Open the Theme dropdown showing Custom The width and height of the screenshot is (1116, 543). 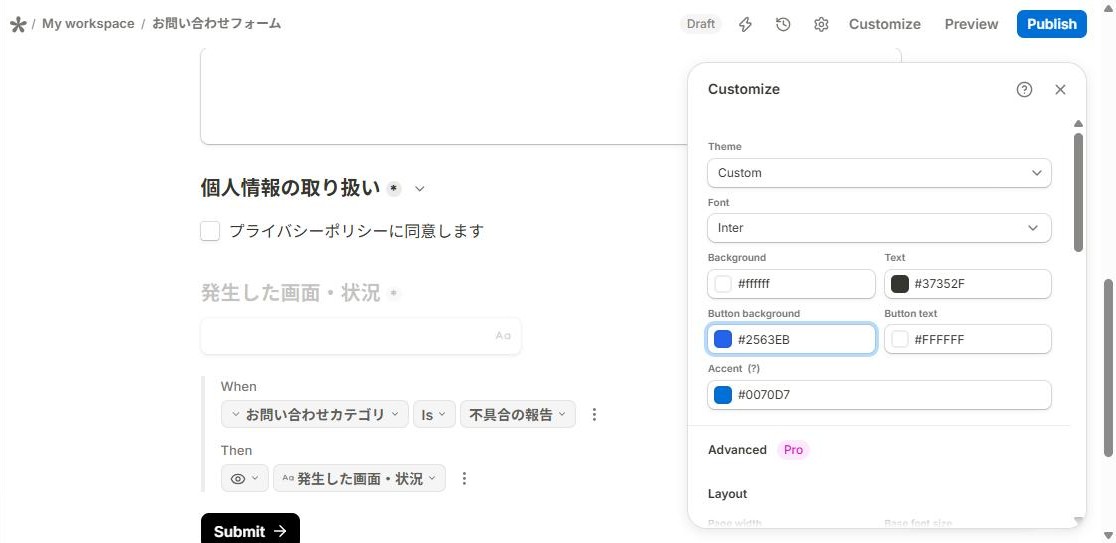pos(879,173)
